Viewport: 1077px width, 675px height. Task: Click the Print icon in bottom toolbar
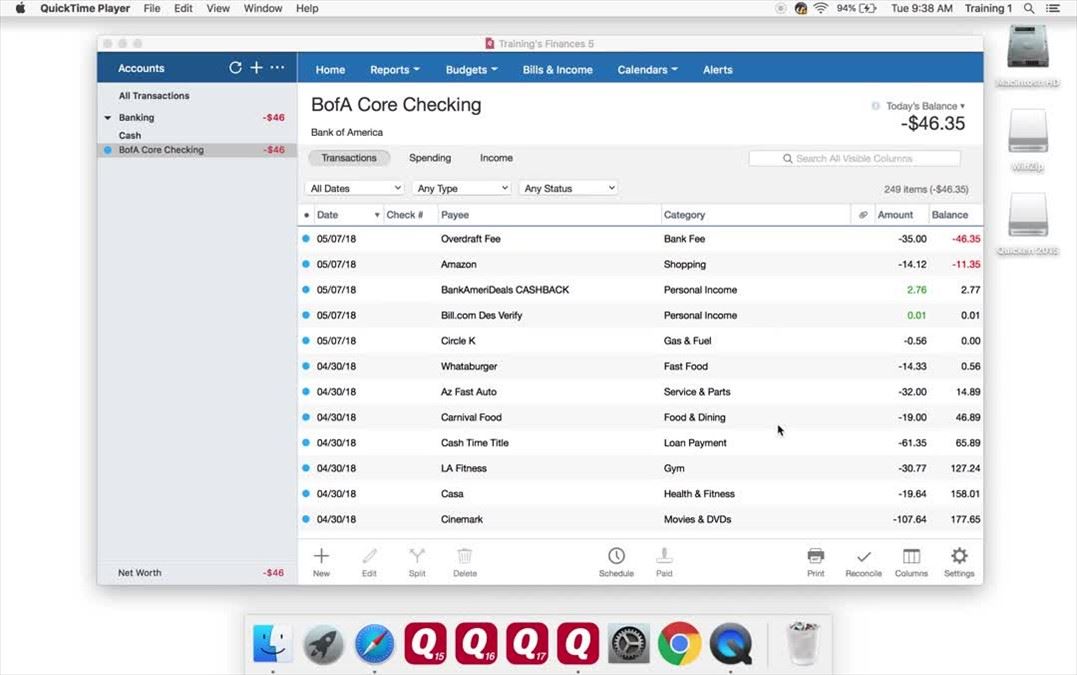(x=815, y=557)
